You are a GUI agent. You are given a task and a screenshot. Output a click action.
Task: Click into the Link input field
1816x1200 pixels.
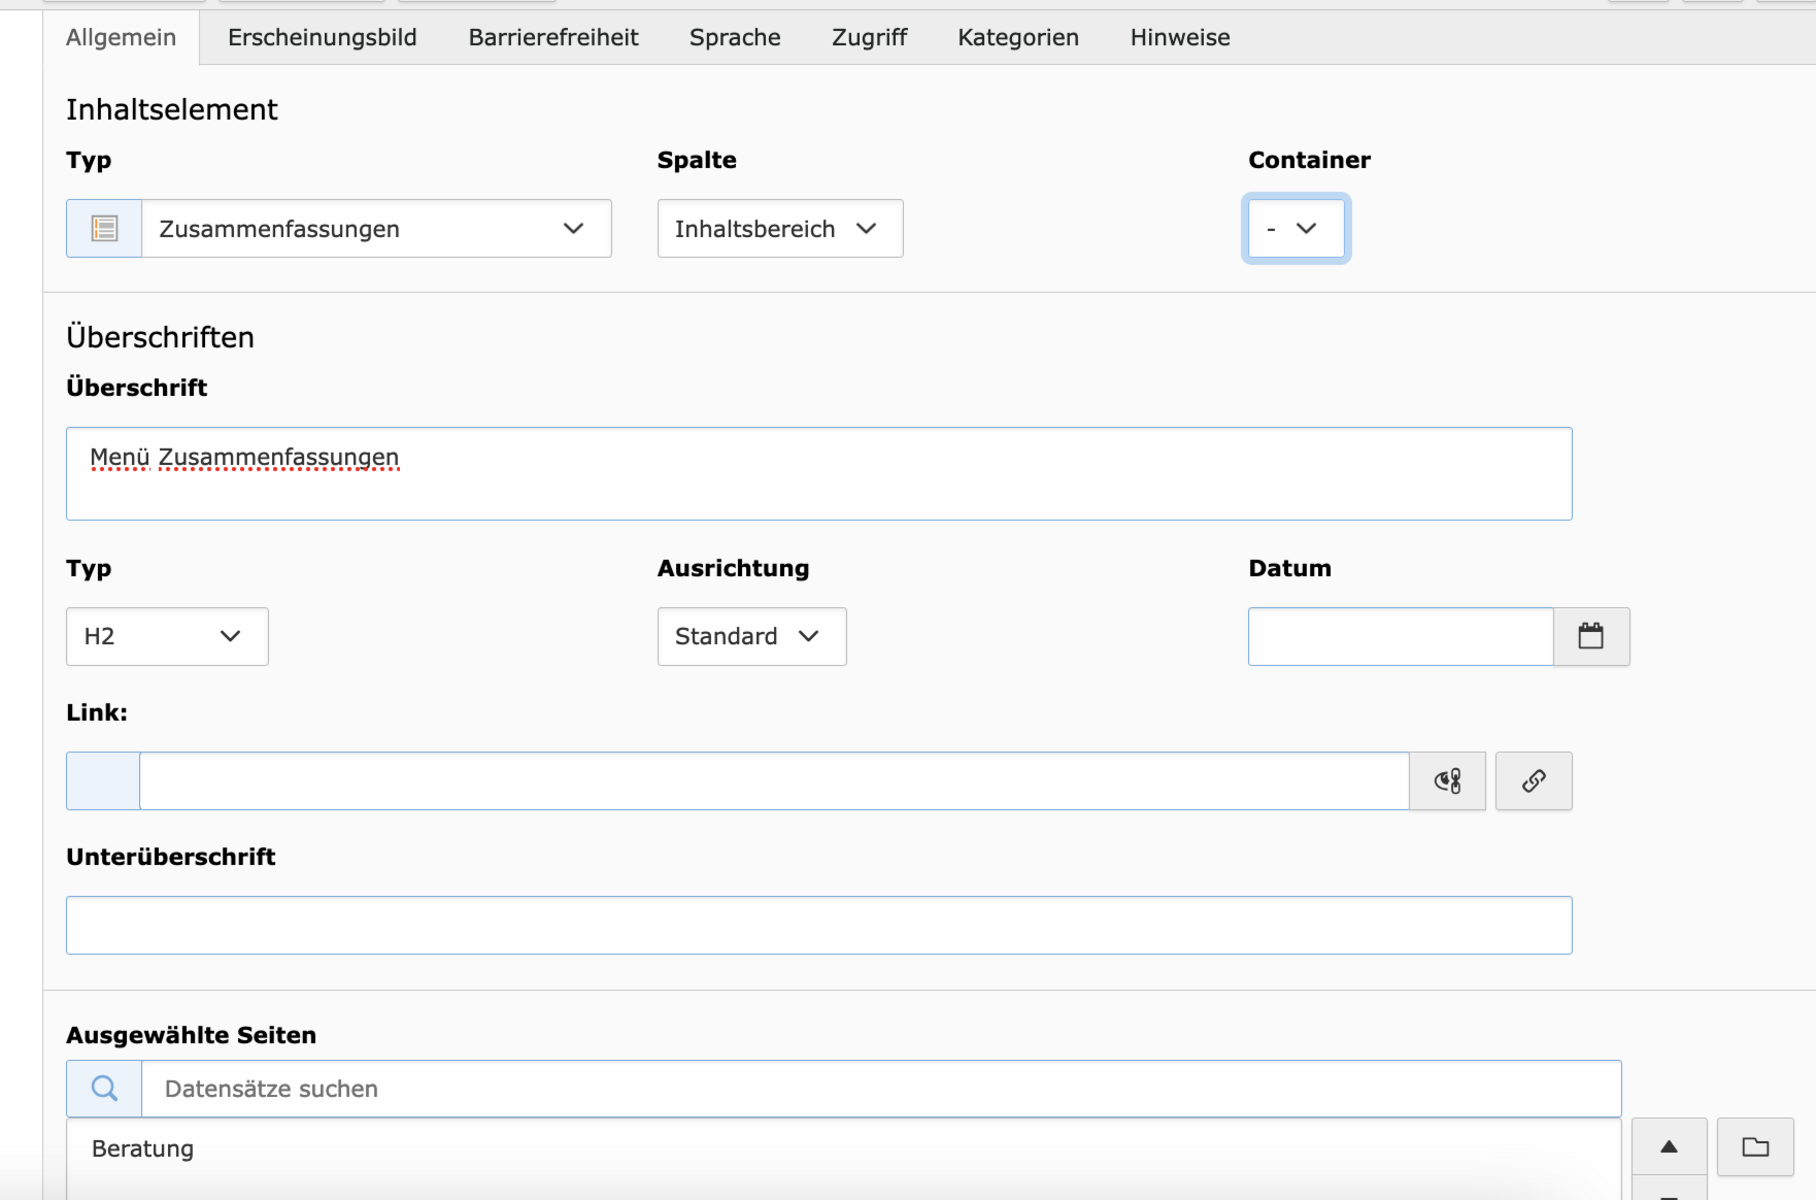click(774, 781)
